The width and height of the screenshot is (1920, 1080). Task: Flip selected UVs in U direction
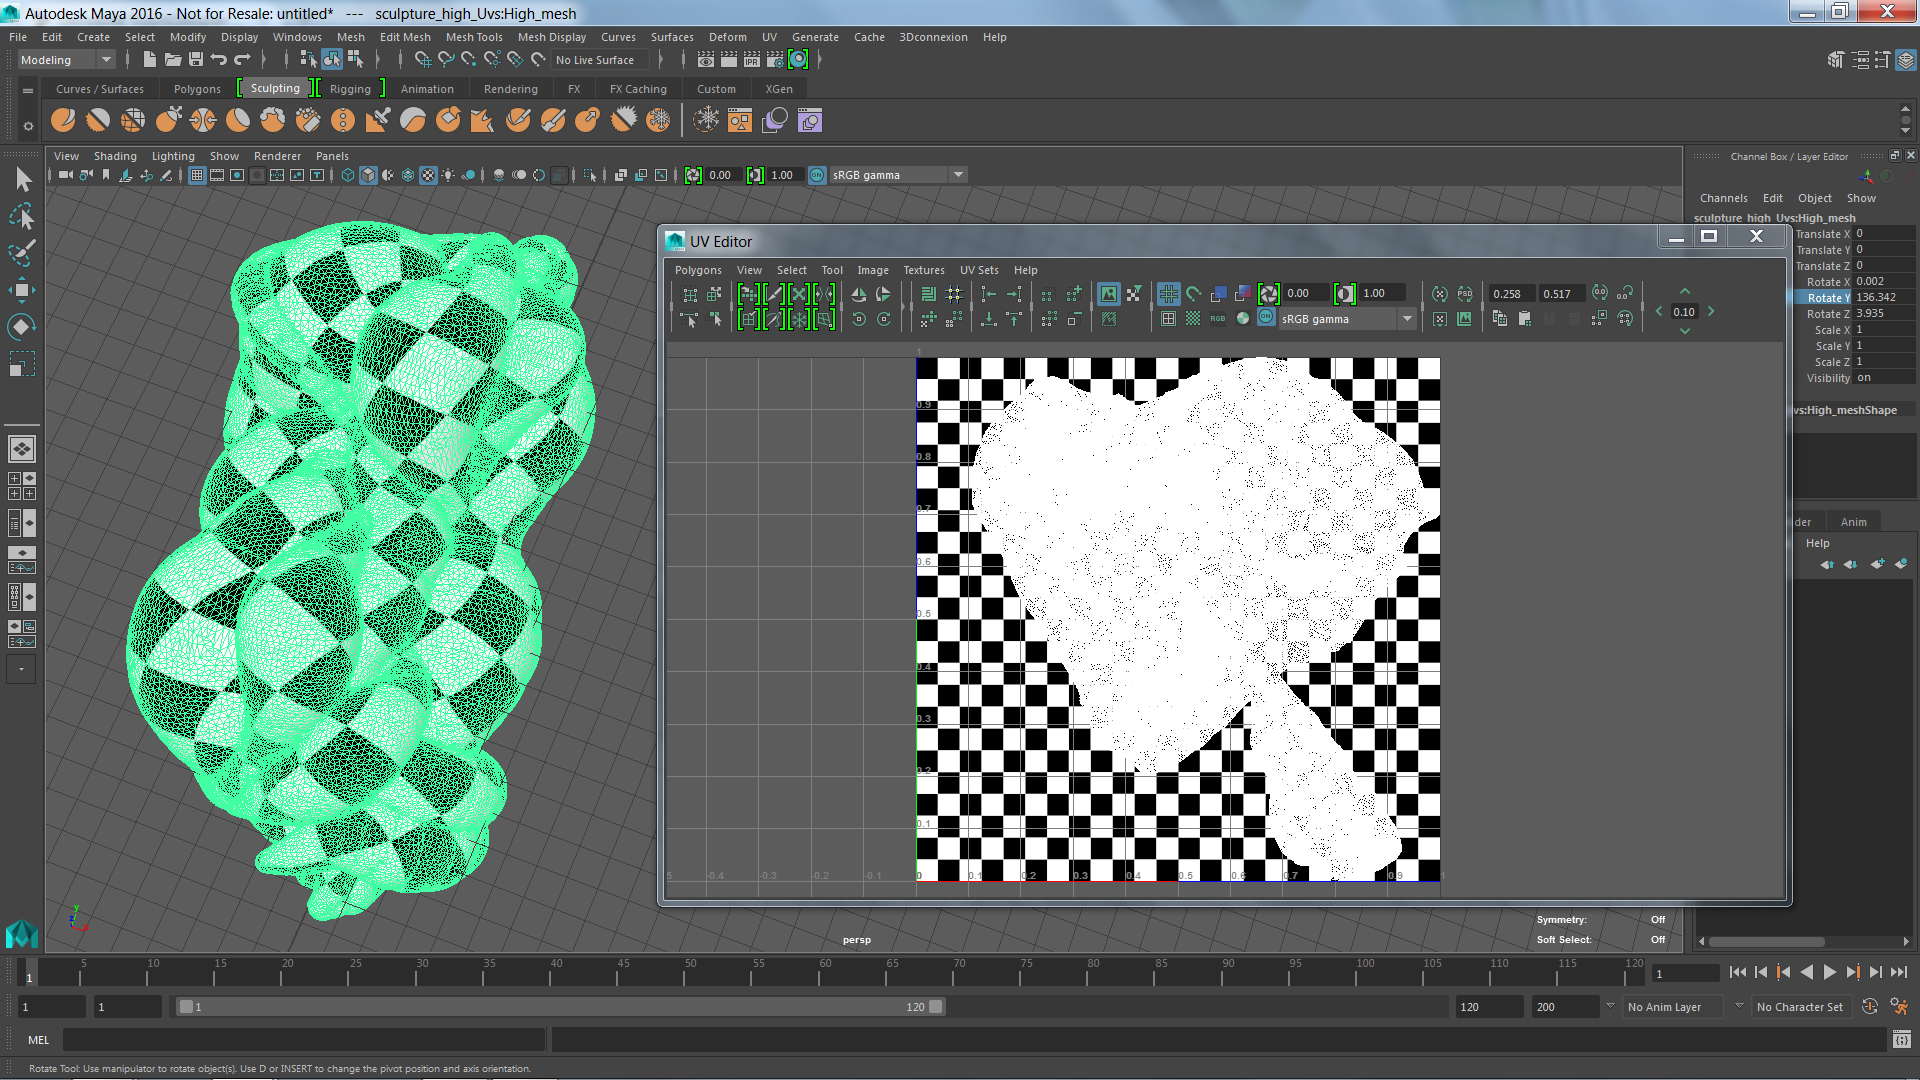click(858, 294)
